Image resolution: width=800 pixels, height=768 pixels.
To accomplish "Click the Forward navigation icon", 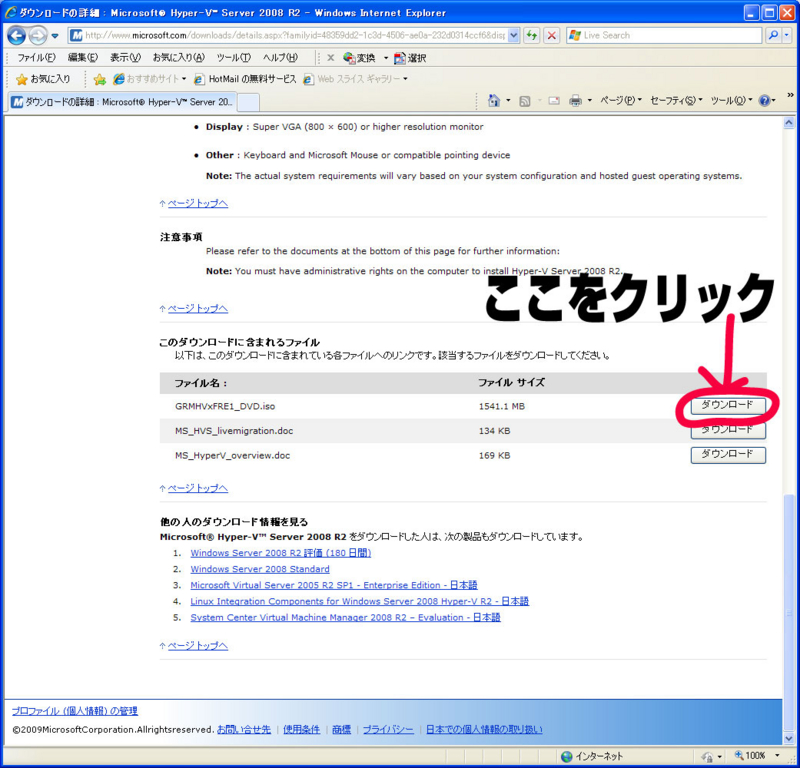I will [x=40, y=35].
